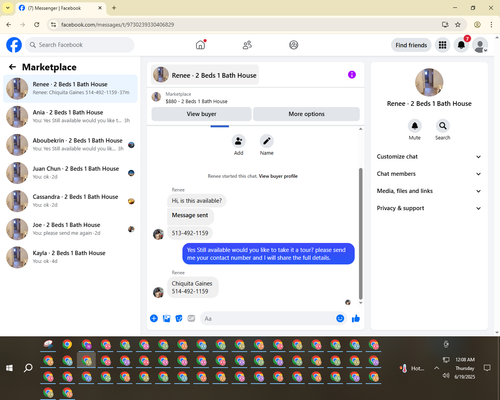
Task: Click the Facebook logo
Action: [14, 45]
